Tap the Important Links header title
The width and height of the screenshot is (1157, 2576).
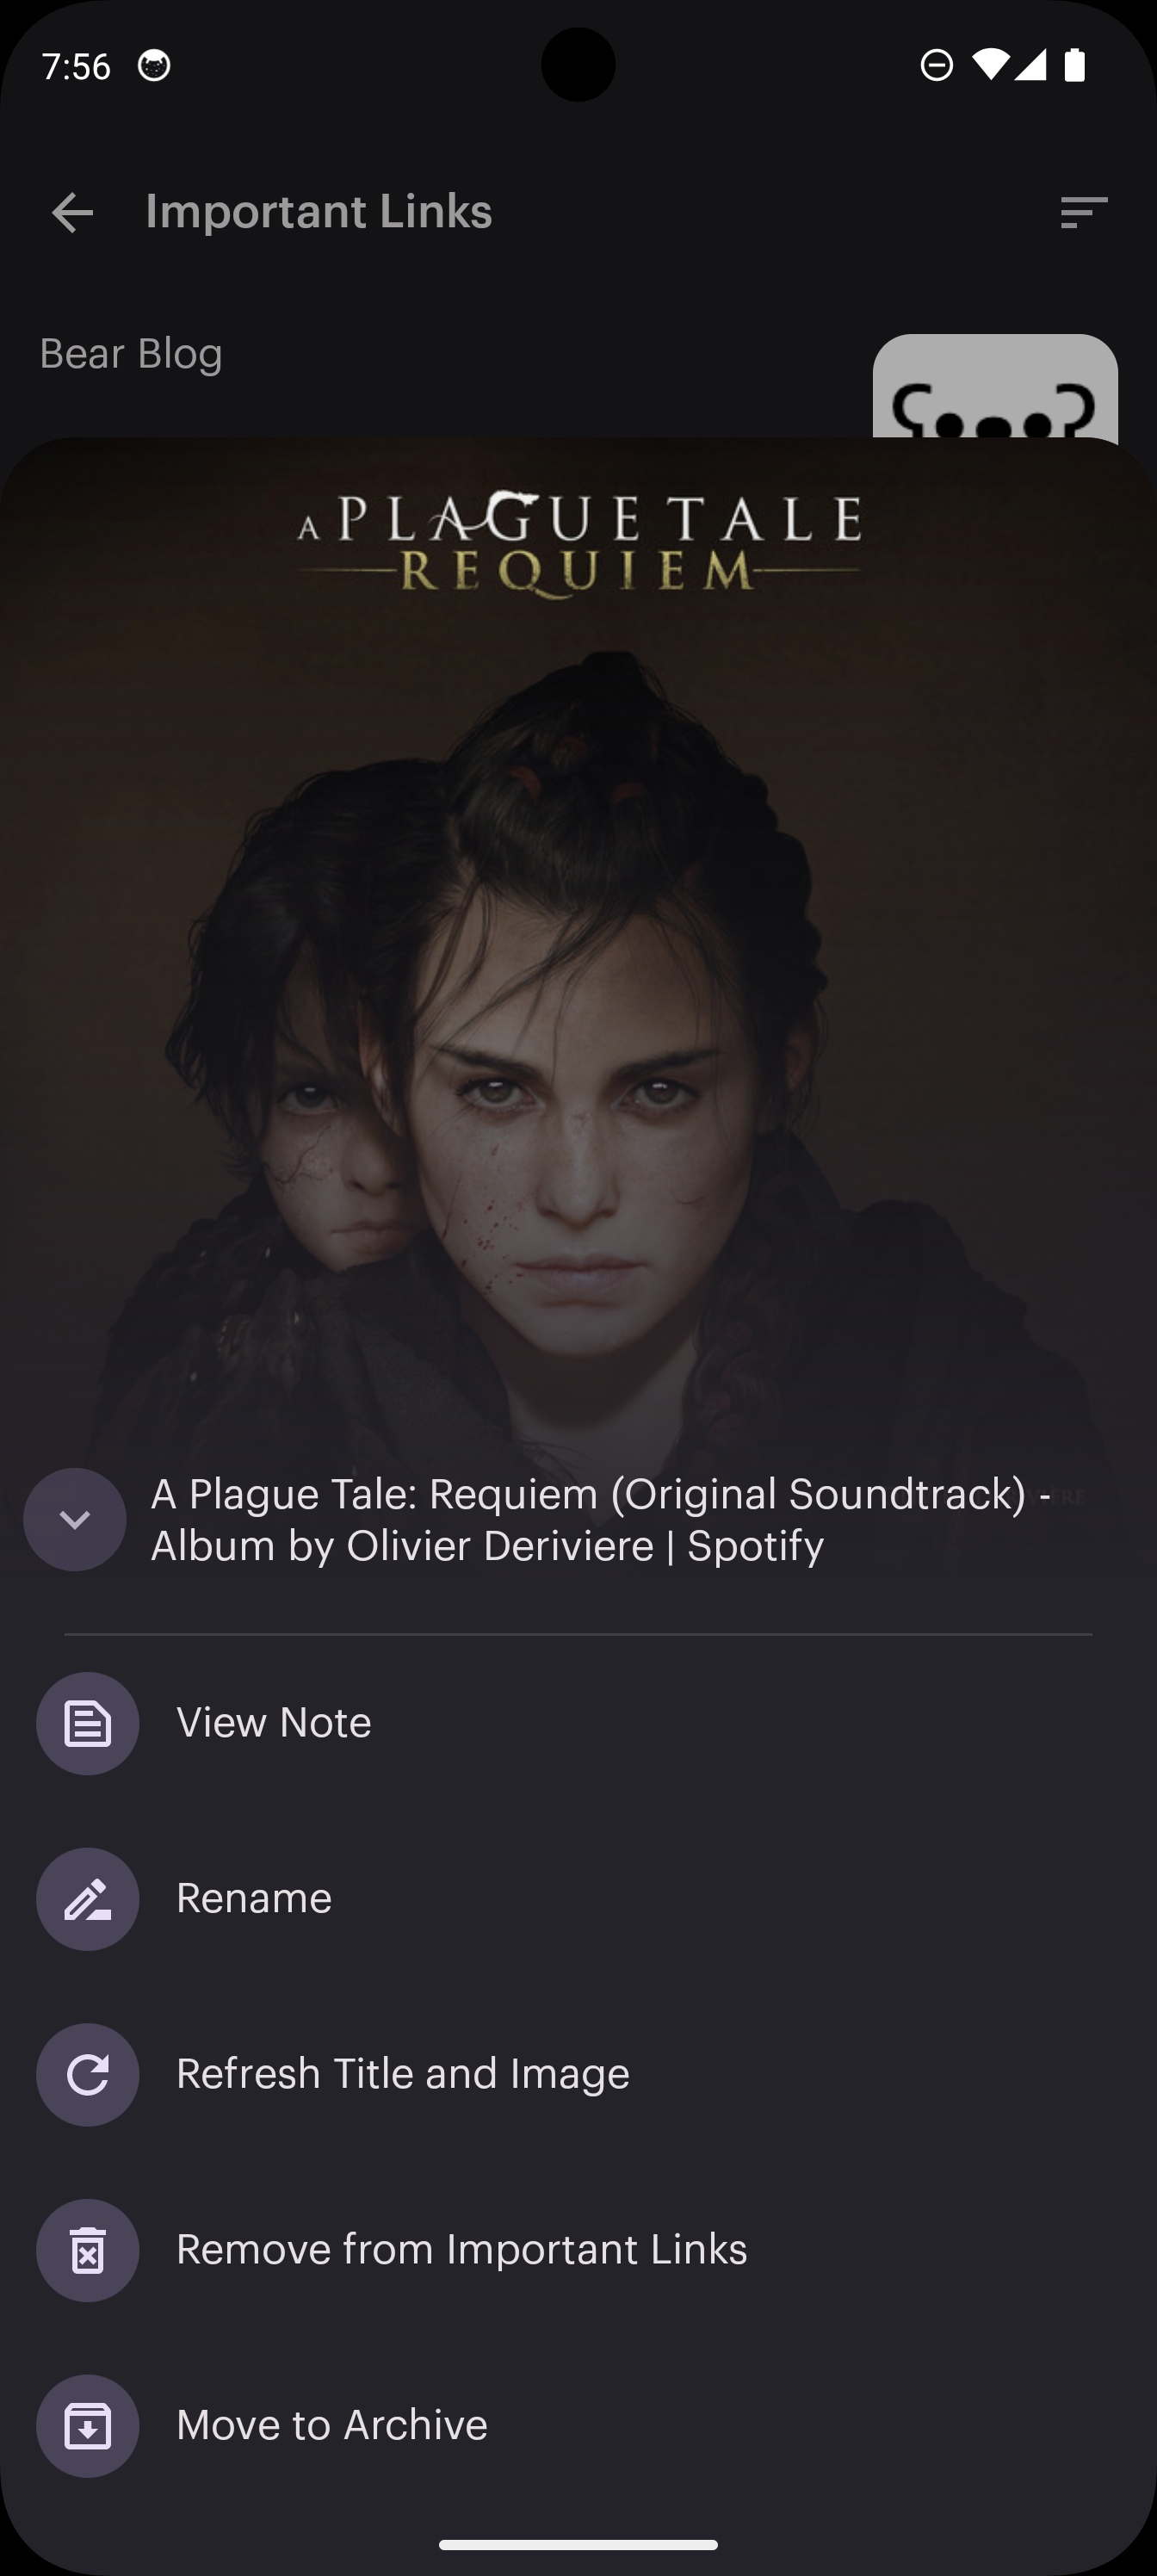319,212
